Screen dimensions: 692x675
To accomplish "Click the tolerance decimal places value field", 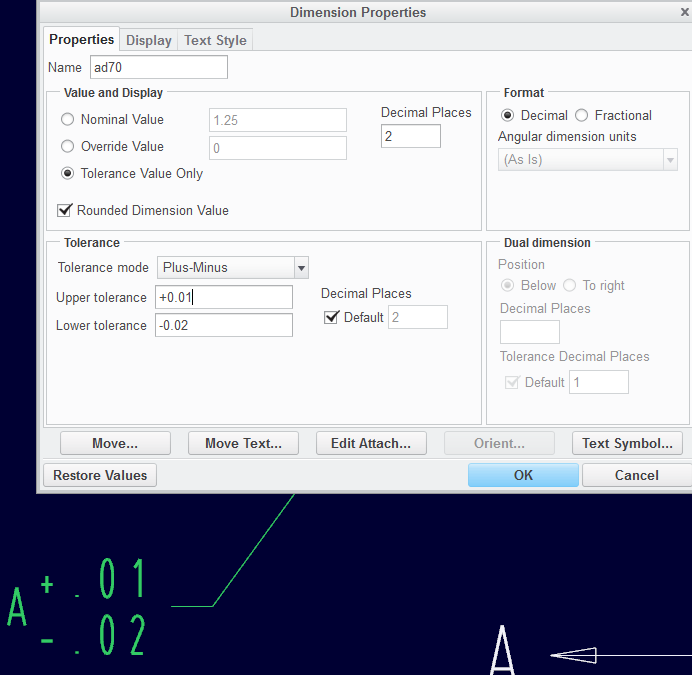I will (x=418, y=317).
